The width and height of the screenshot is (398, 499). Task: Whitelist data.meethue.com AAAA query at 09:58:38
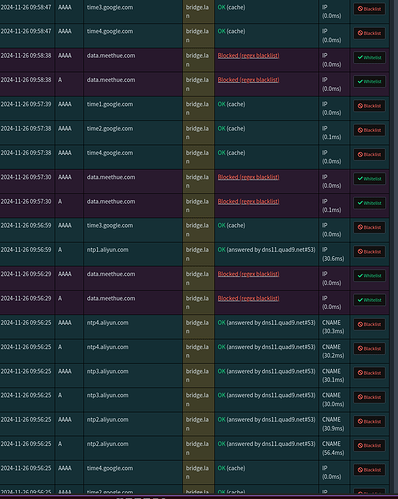tap(369, 57)
